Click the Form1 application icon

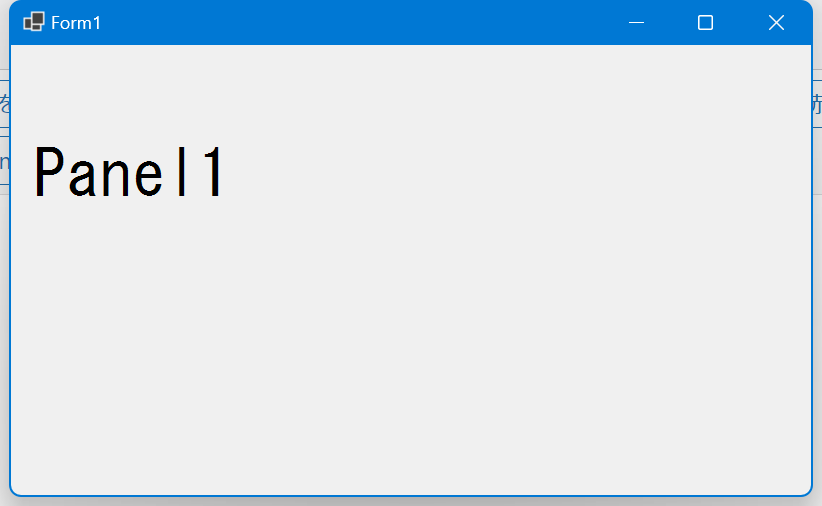pyautogui.click(x=34, y=22)
